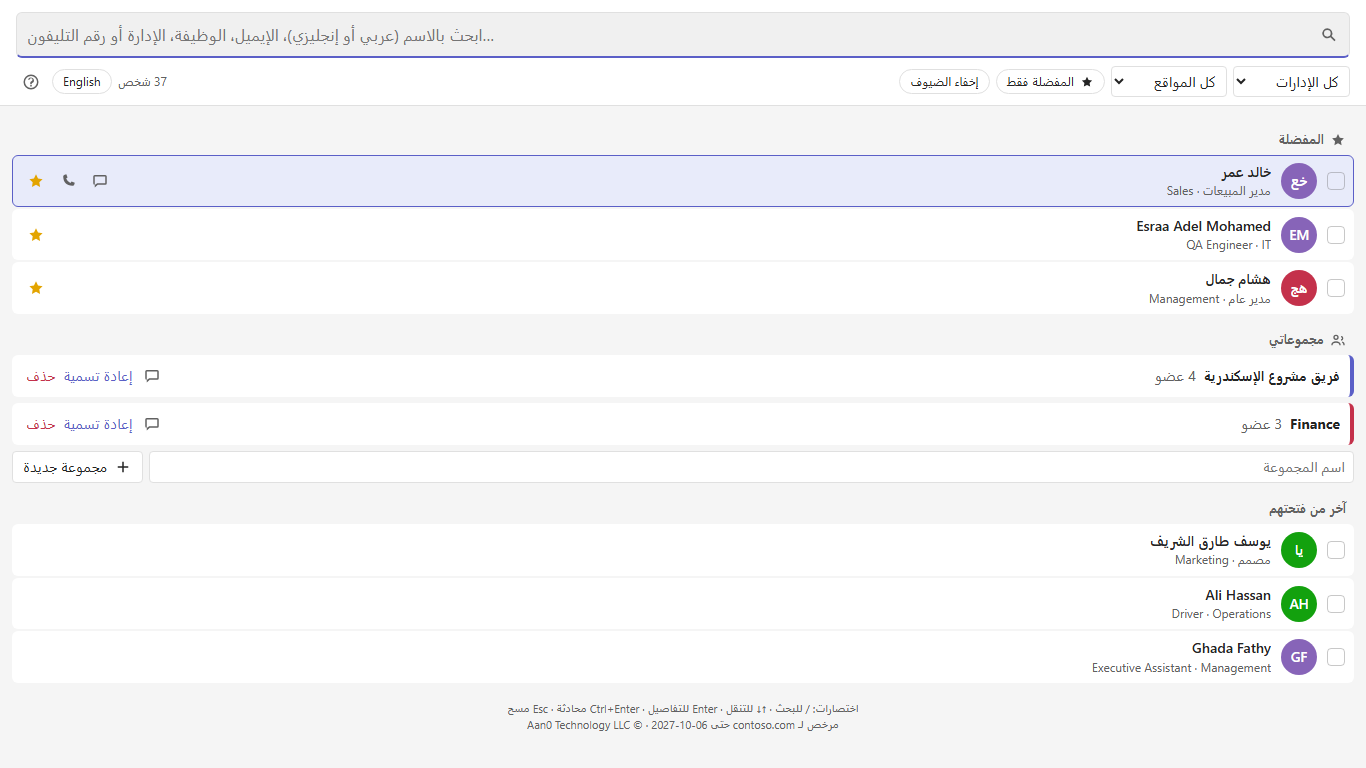The width and height of the screenshot is (1366, 768).
Task: Open Ali Hassan contact name
Action: (x=1238, y=595)
